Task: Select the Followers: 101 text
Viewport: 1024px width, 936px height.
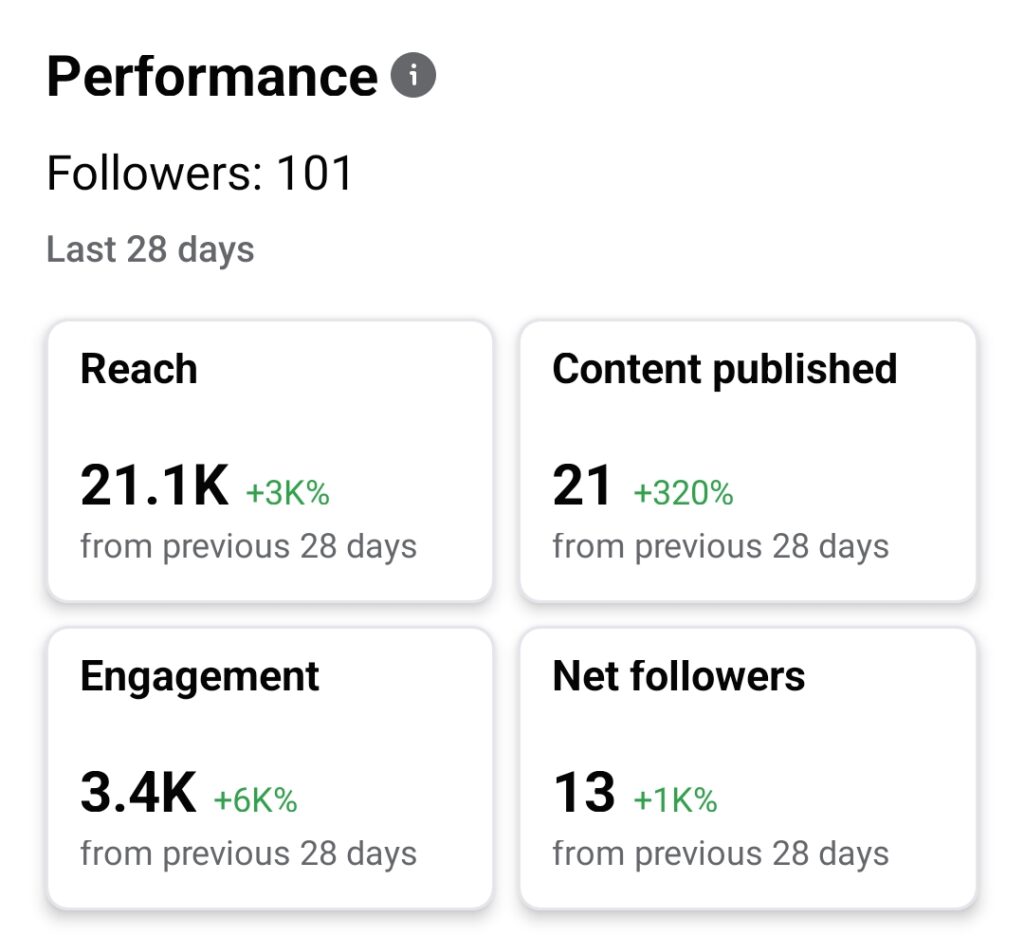Action: pos(200,174)
